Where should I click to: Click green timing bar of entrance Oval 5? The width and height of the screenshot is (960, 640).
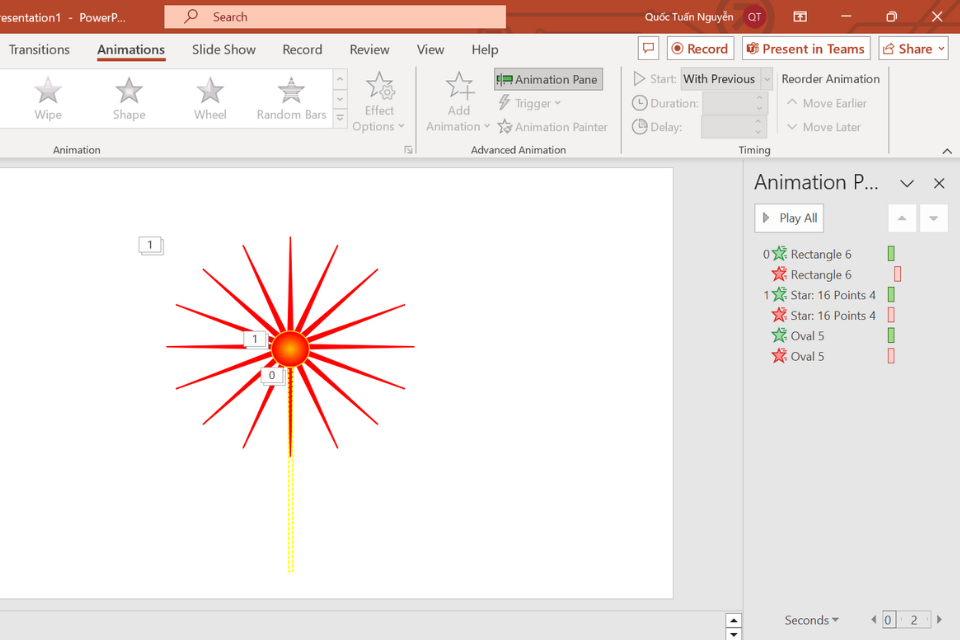(x=891, y=336)
